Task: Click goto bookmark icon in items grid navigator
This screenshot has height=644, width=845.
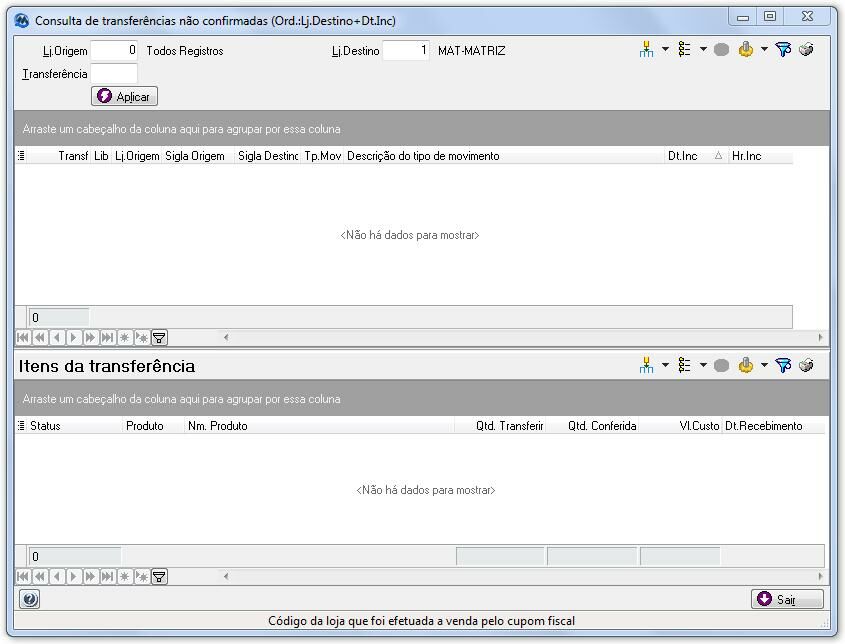Action: pos(142,577)
